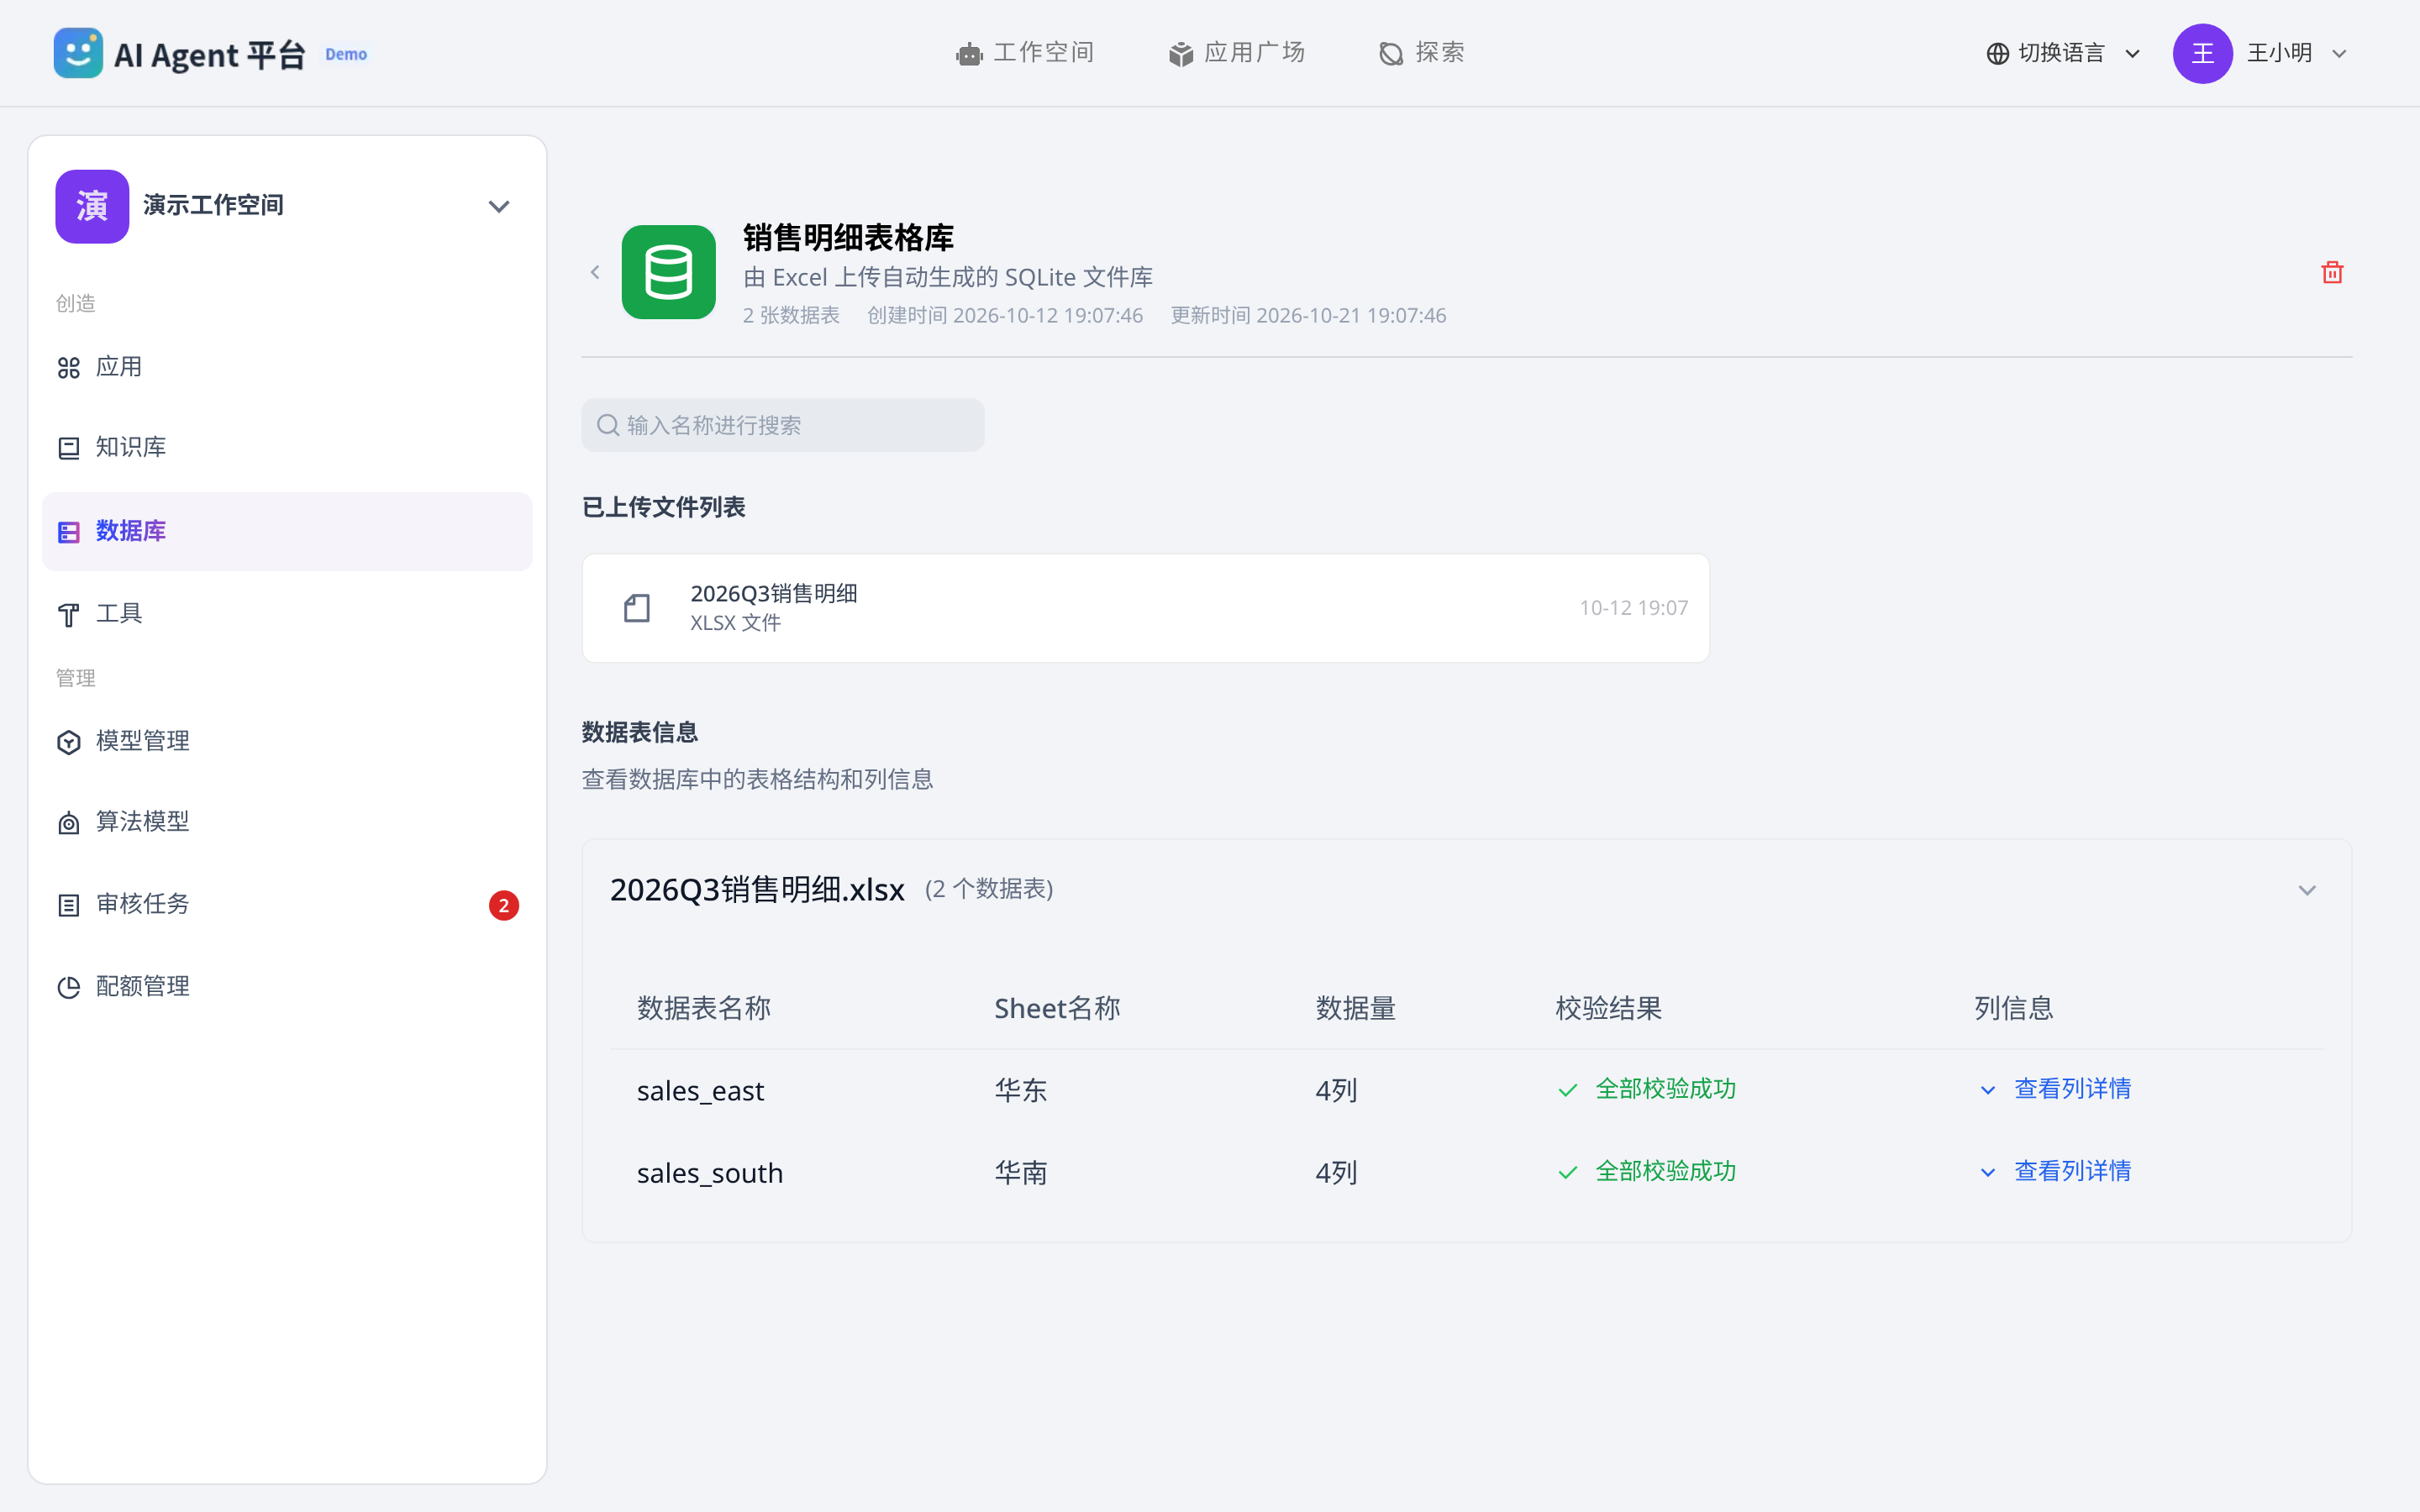The image size is (2420, 1512).
Task: Click the green database icon
Action: pyautogui.click(x=668, y=272)
